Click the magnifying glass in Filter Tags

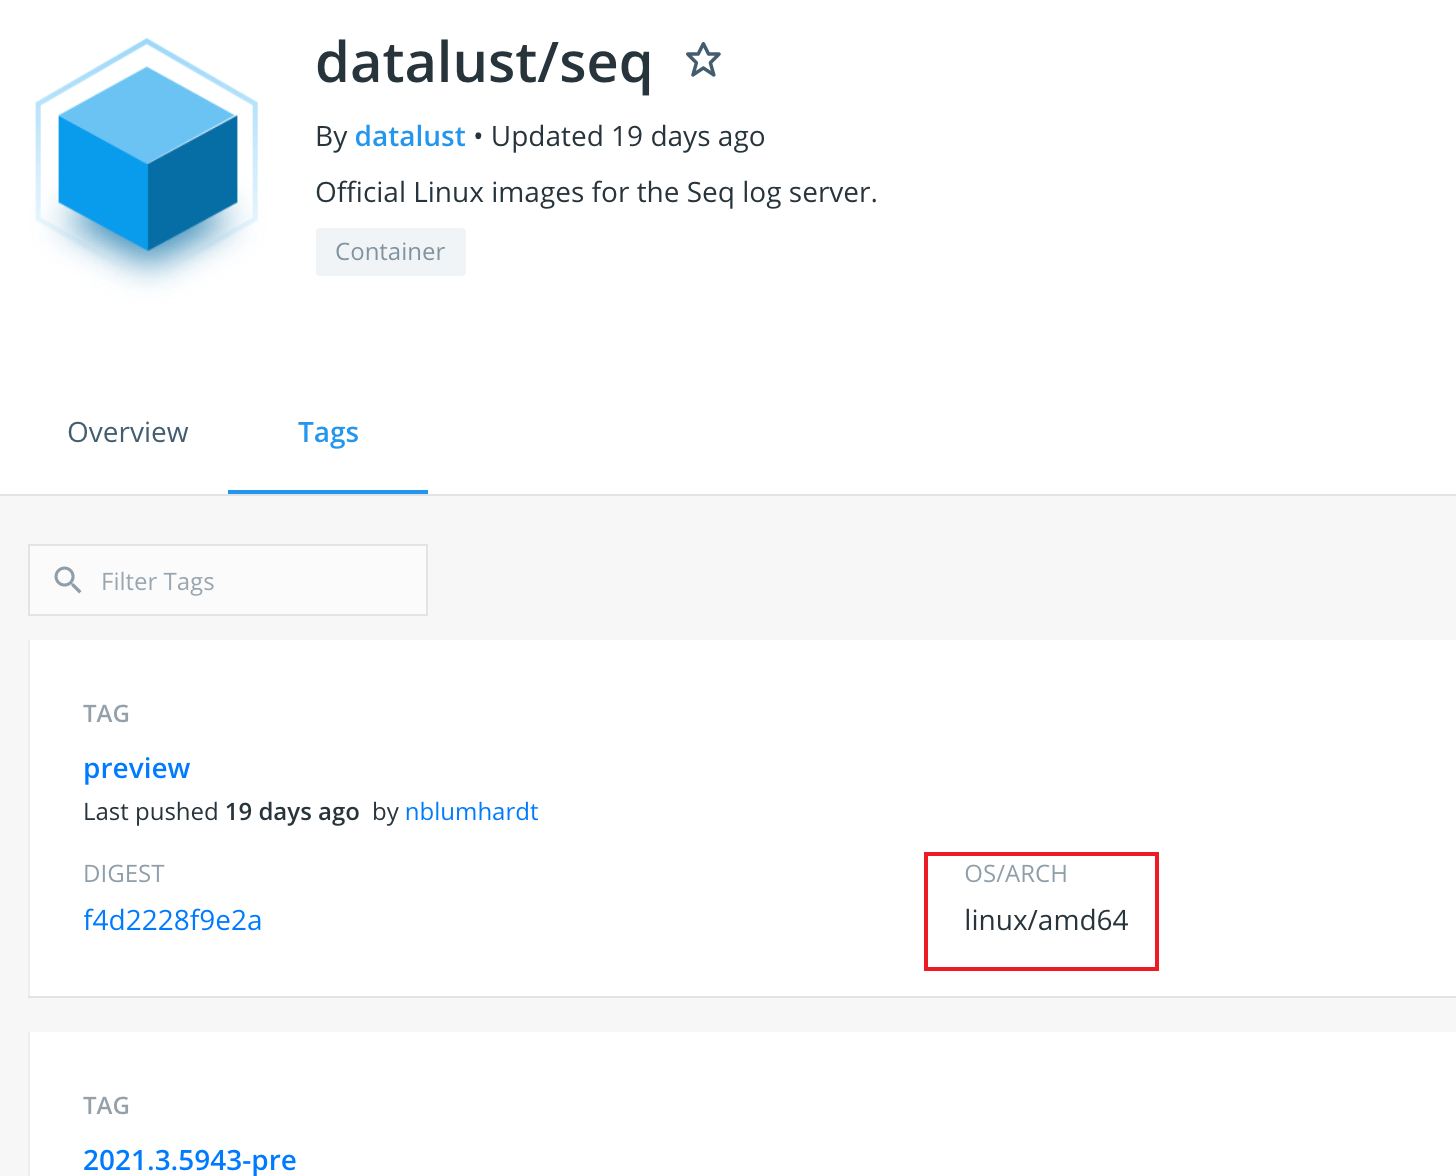click(67, 580)
